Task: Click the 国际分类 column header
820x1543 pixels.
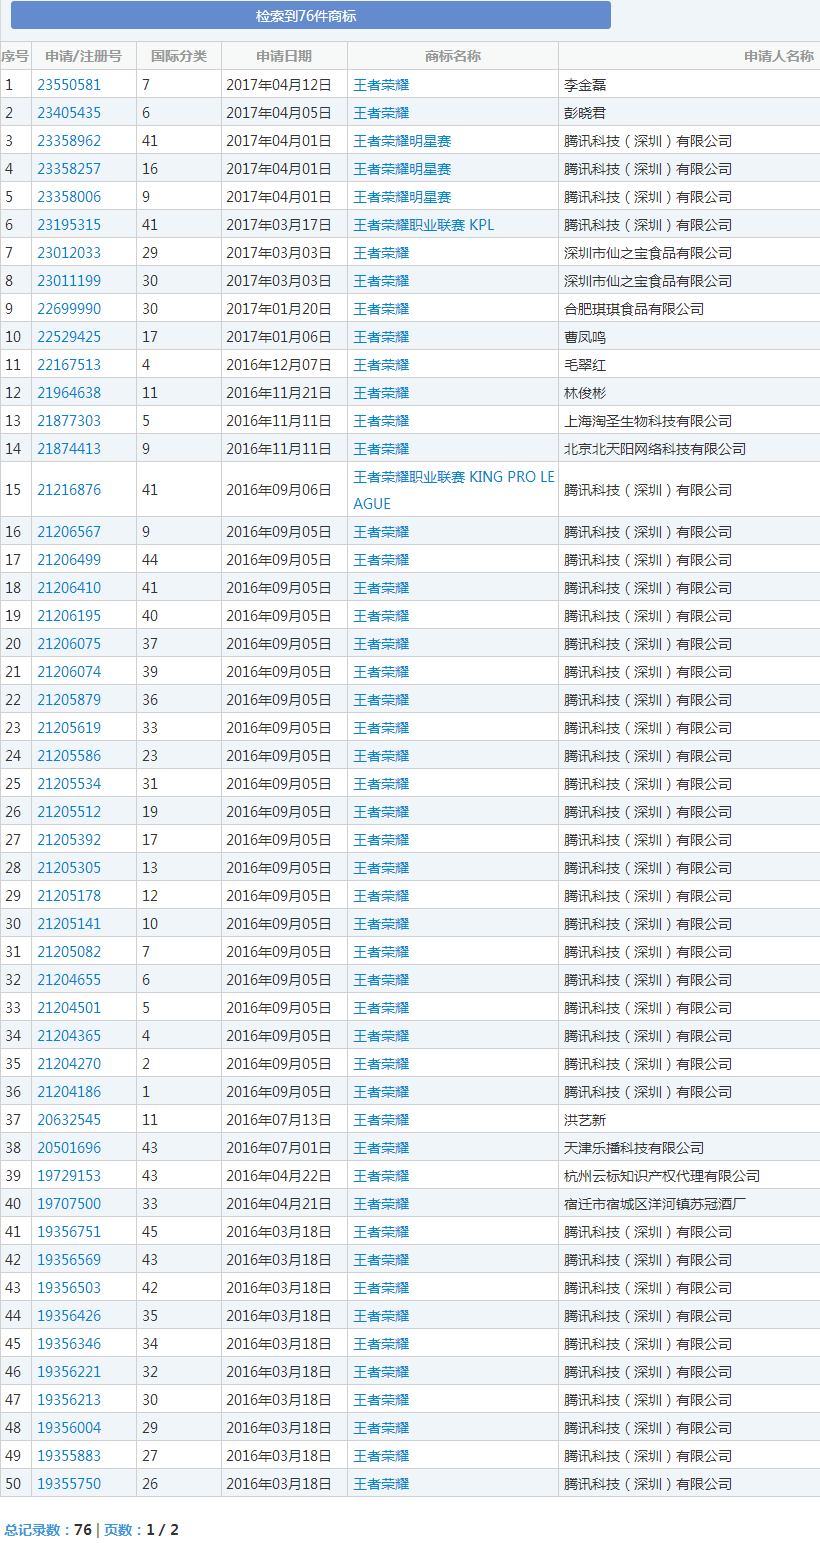Action: coord(179,56)
